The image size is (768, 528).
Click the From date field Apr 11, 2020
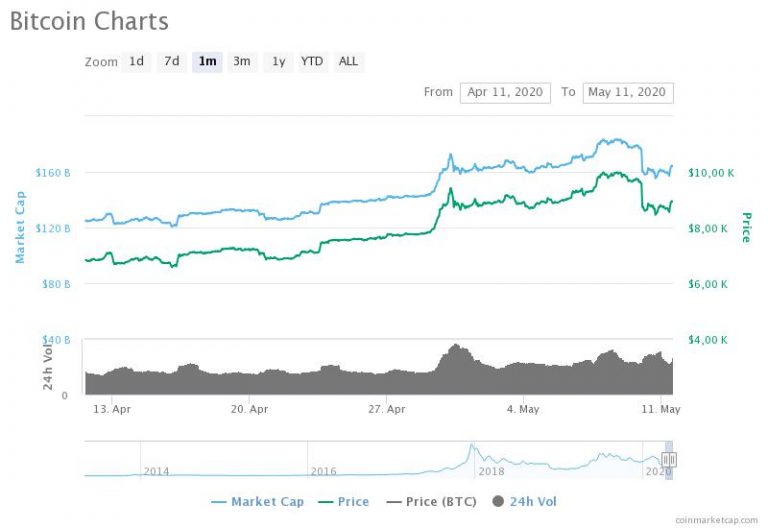(x=505, y=93)
